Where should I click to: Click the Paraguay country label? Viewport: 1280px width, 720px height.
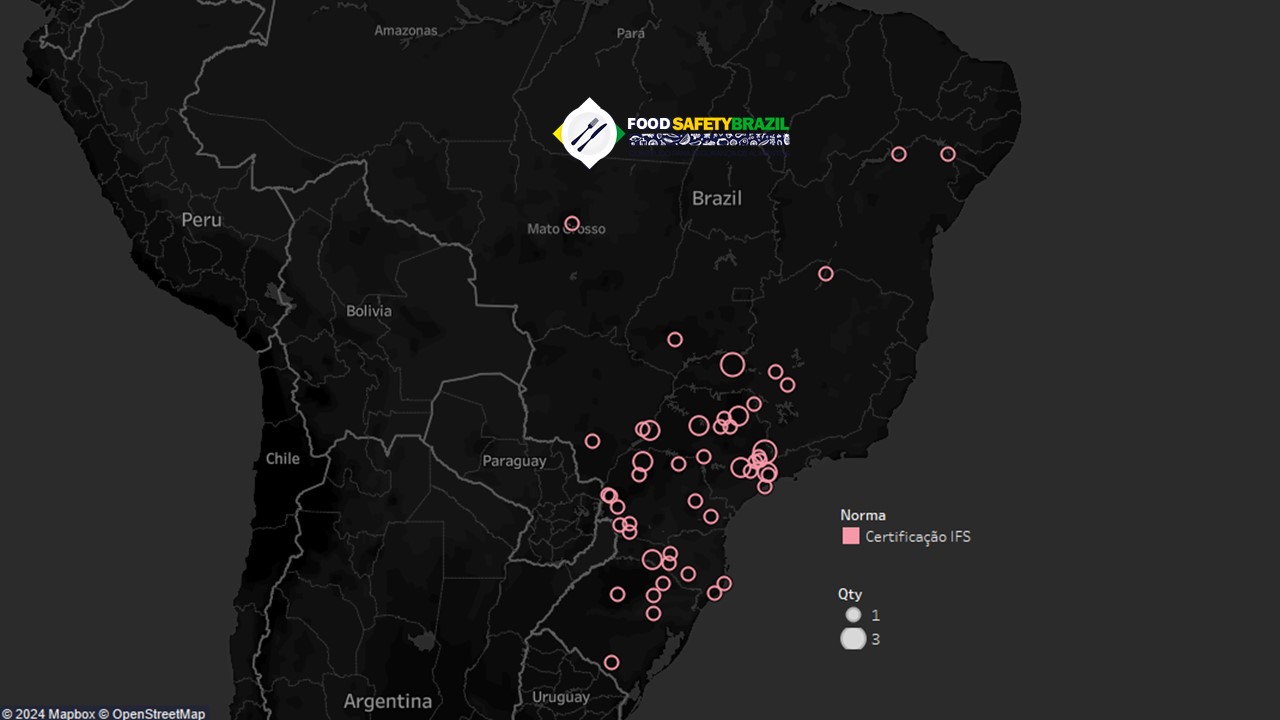click(x=514, y=461)
